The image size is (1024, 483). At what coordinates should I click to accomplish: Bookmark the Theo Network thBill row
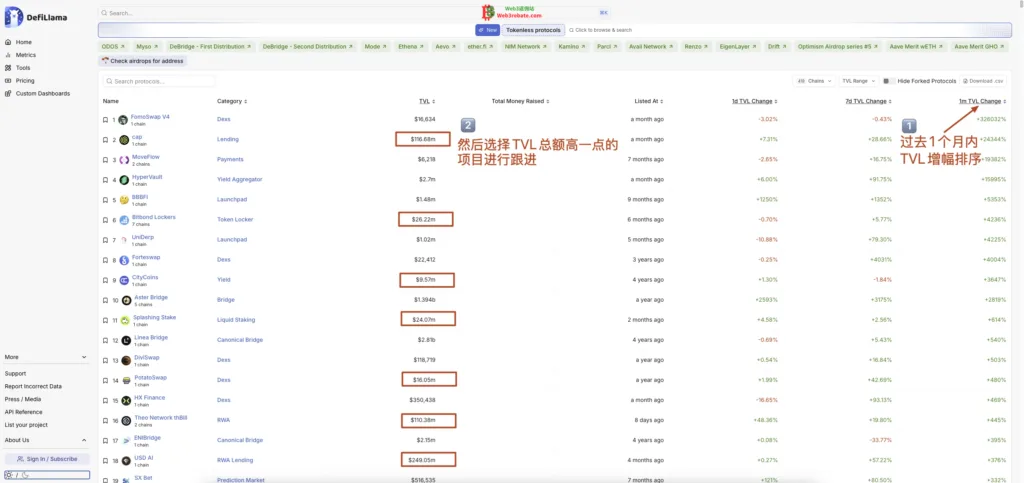tap(105, 420)
